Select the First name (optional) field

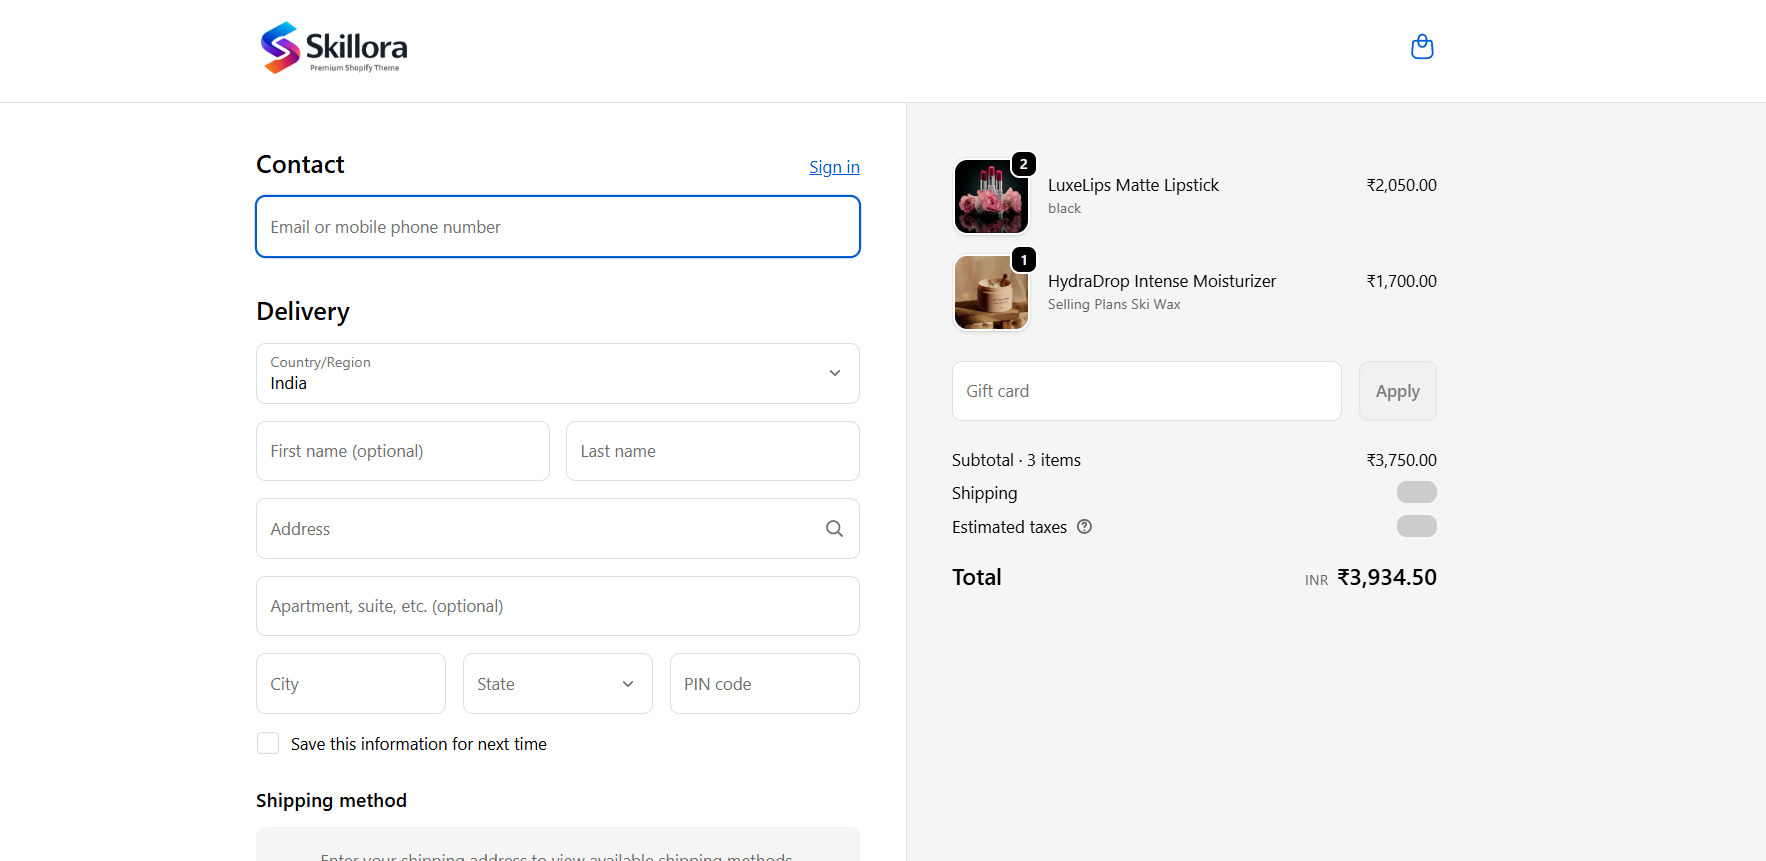[402, 451]
